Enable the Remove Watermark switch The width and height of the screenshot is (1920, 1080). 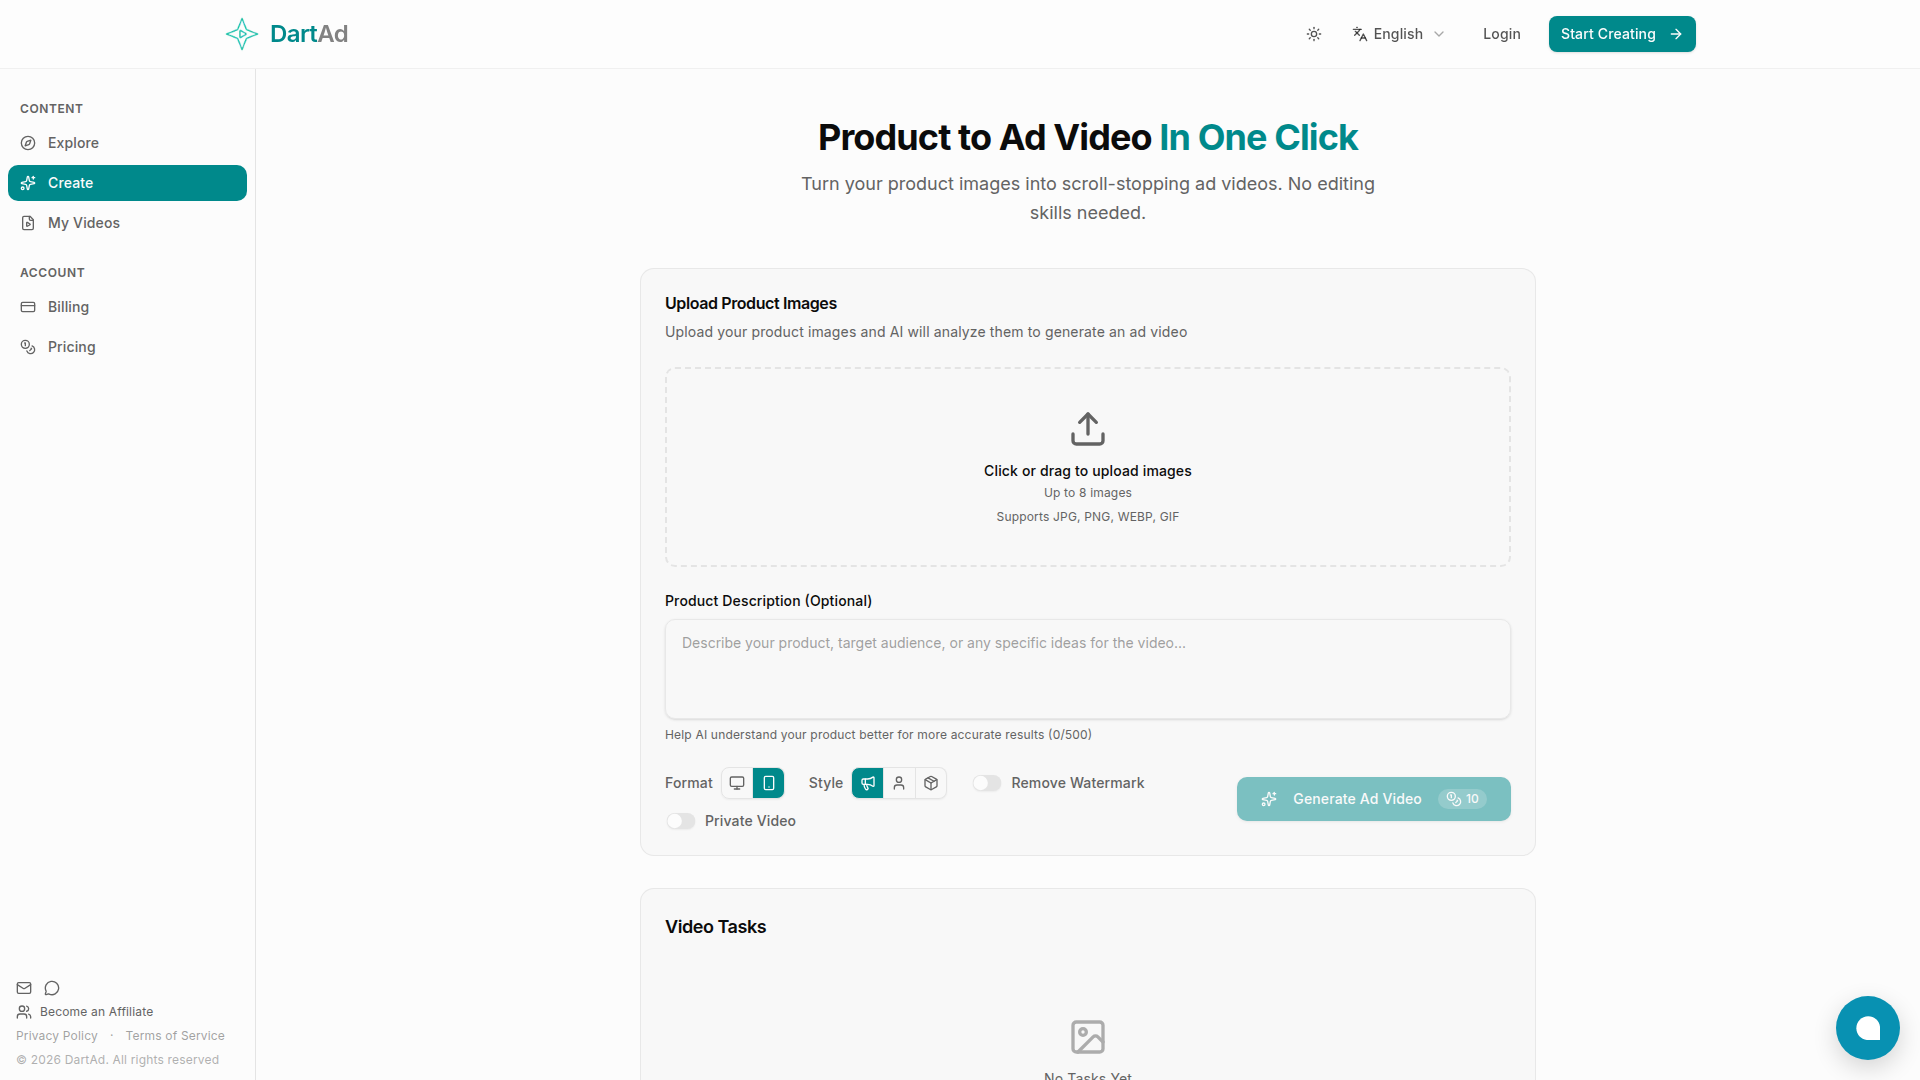(x=987, y=783)
